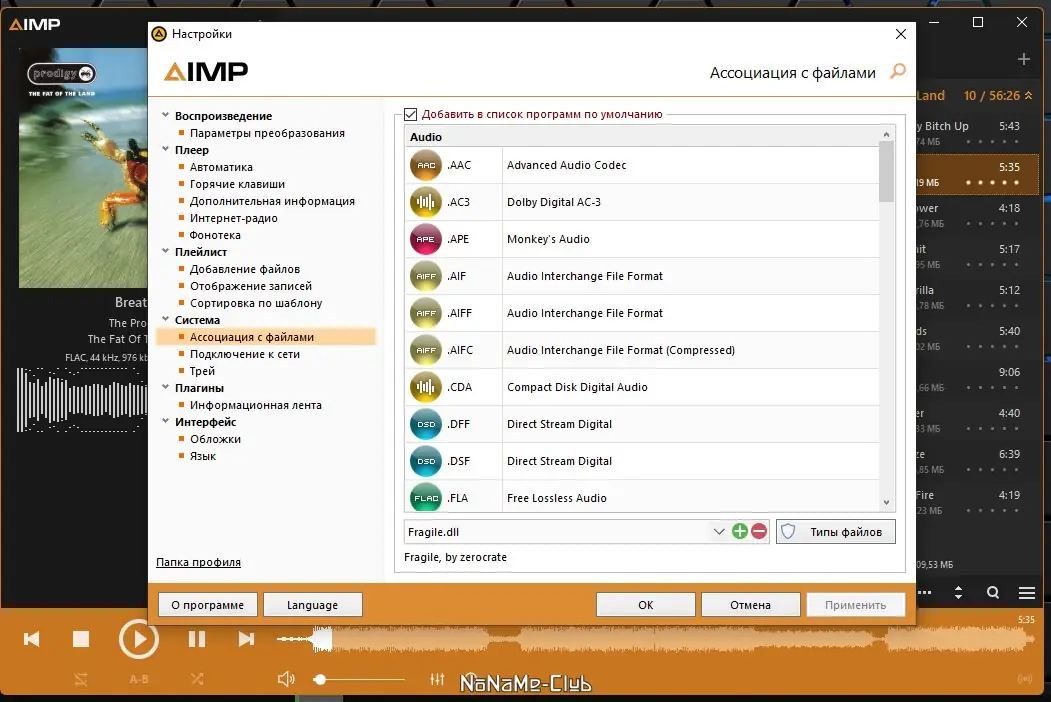Viewport: 1051px width, 702px height.
Task: Select the 9:06 track in playlist
Action: (x=977, y=379)
